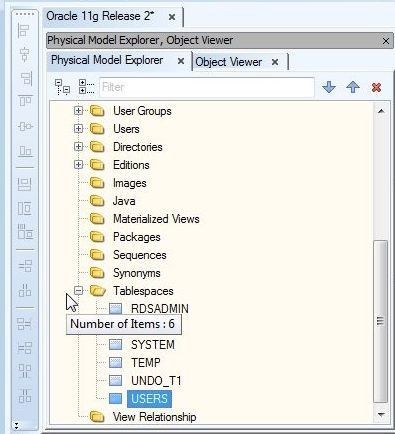
Task: Select the Materialized Views item
Action: (156, 219)
